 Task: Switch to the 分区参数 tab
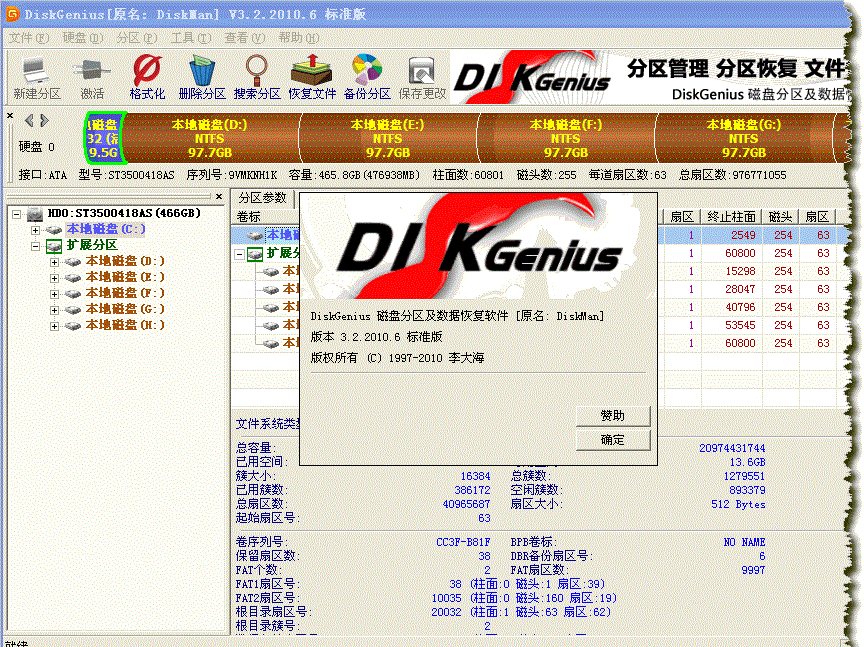coord(262,198)
